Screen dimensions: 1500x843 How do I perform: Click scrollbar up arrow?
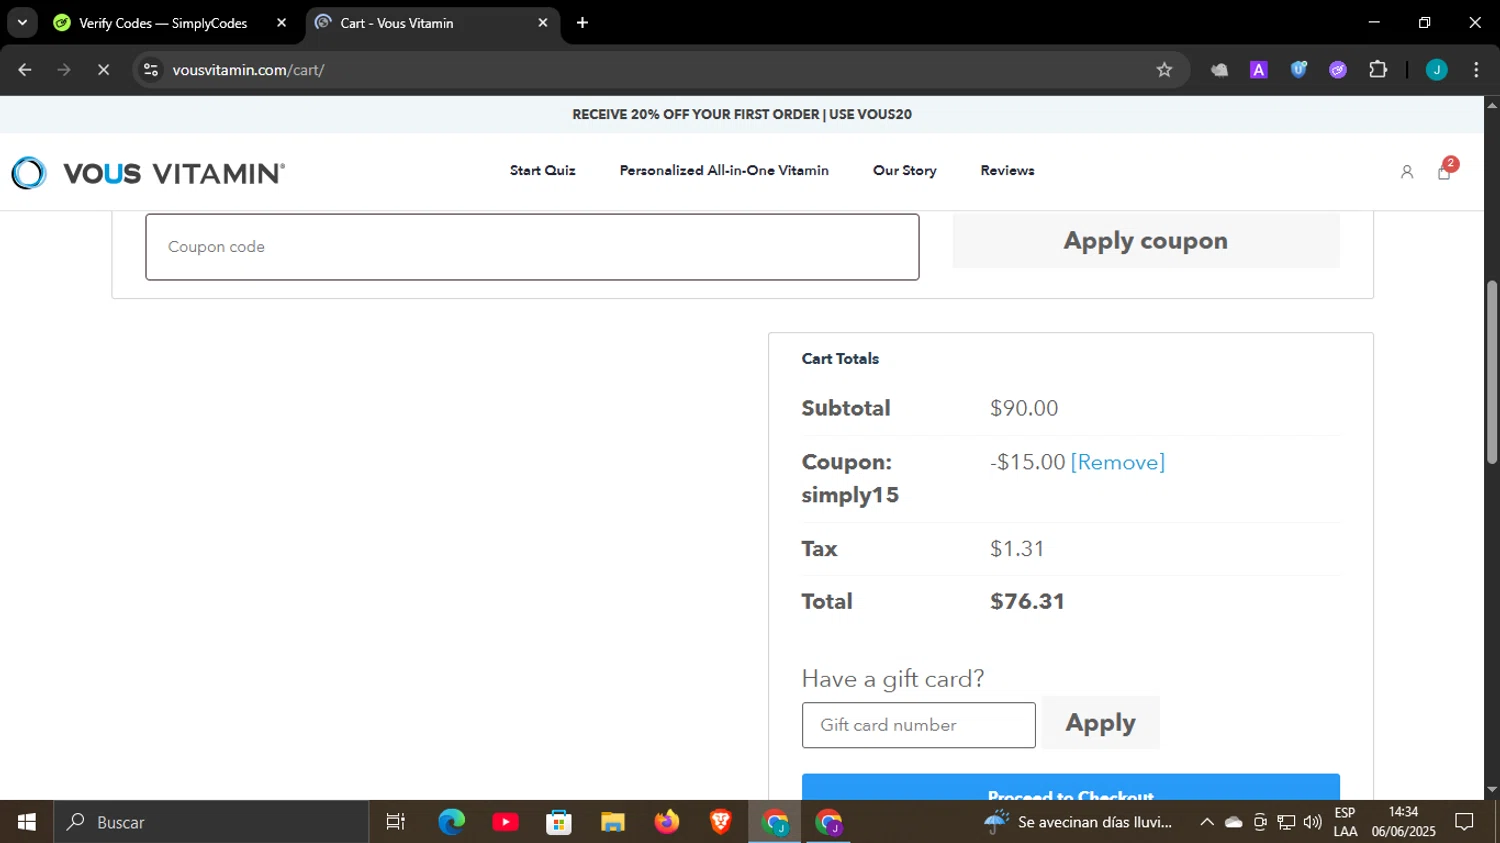[x=1492, y=104]
